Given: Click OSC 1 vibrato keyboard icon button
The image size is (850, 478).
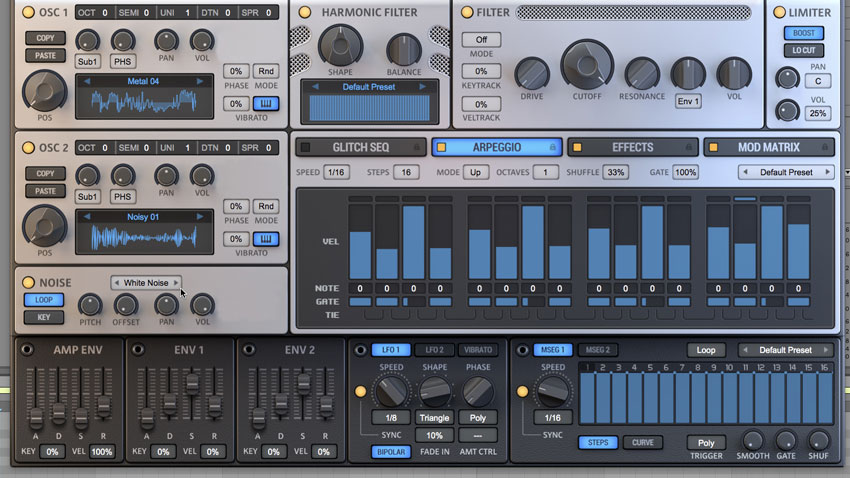Looking at the screenshot, I should point(266,104).
